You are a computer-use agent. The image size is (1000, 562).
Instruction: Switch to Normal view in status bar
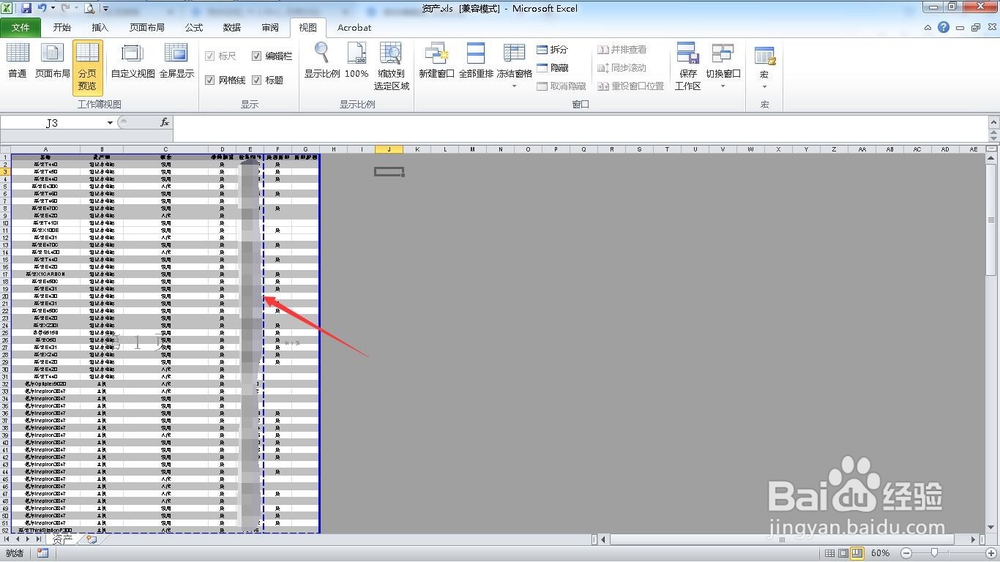tap(830, 553)
